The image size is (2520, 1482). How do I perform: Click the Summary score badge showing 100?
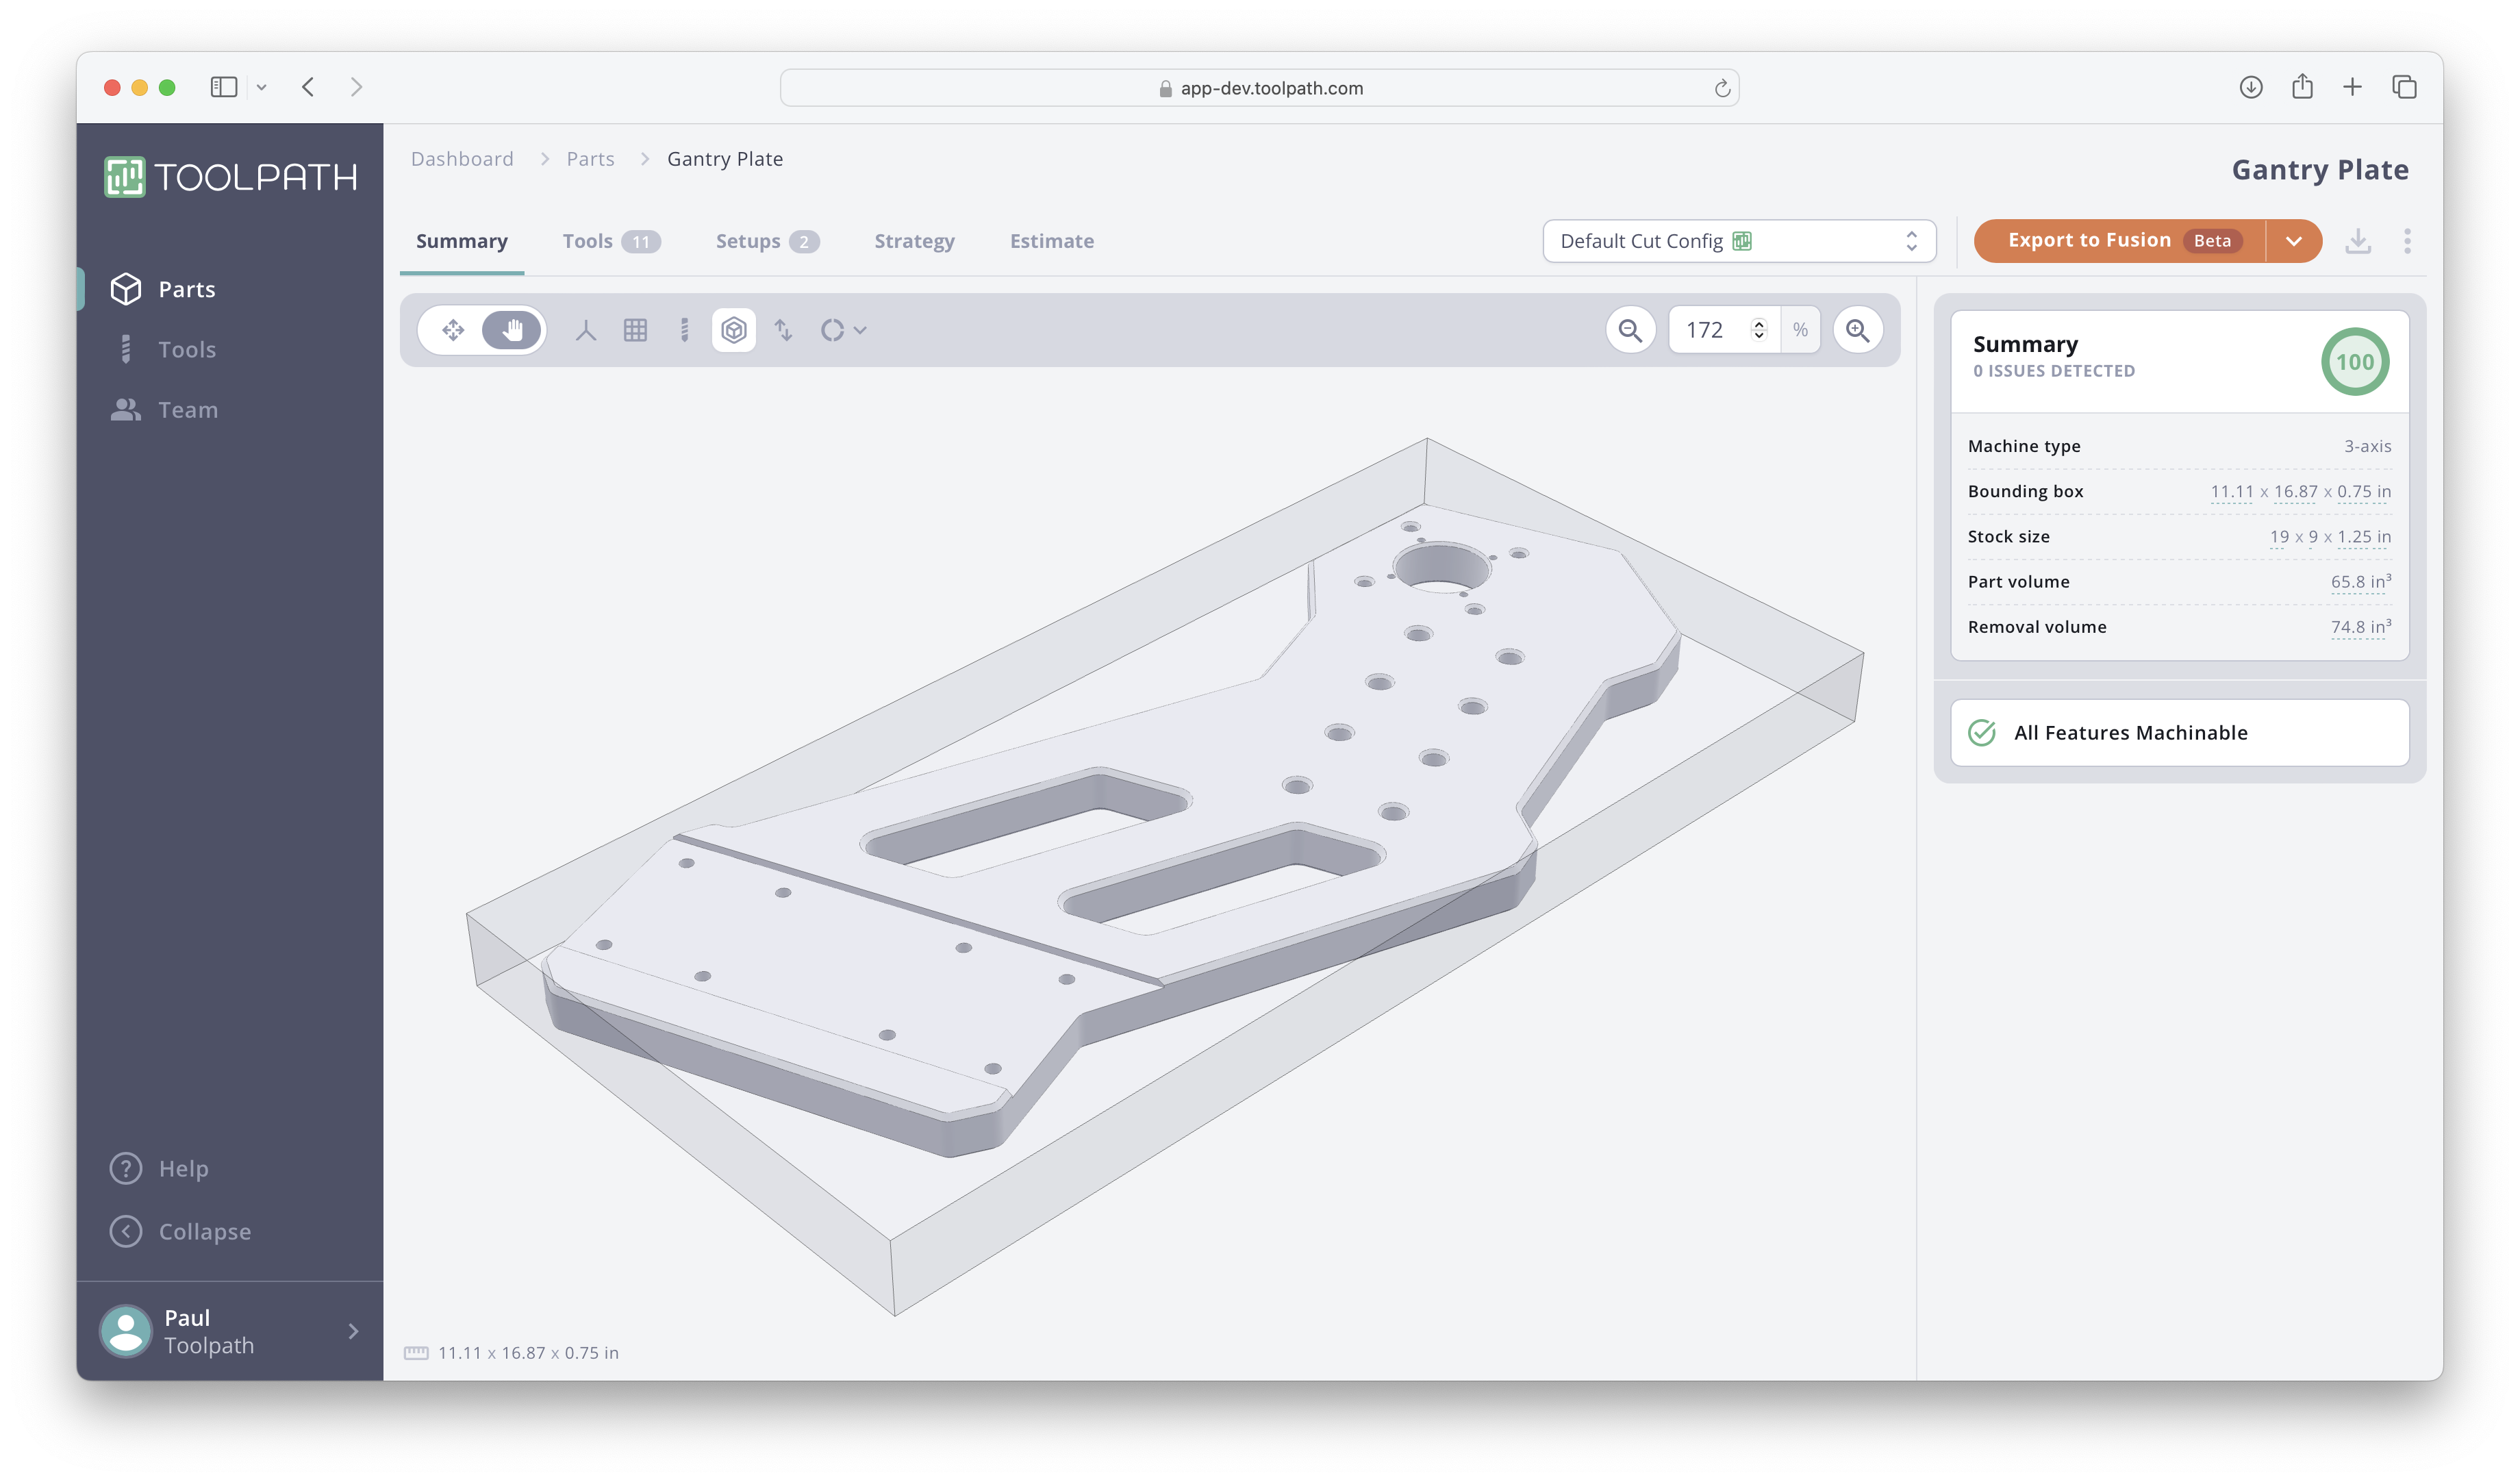(x=2354, y=360)
